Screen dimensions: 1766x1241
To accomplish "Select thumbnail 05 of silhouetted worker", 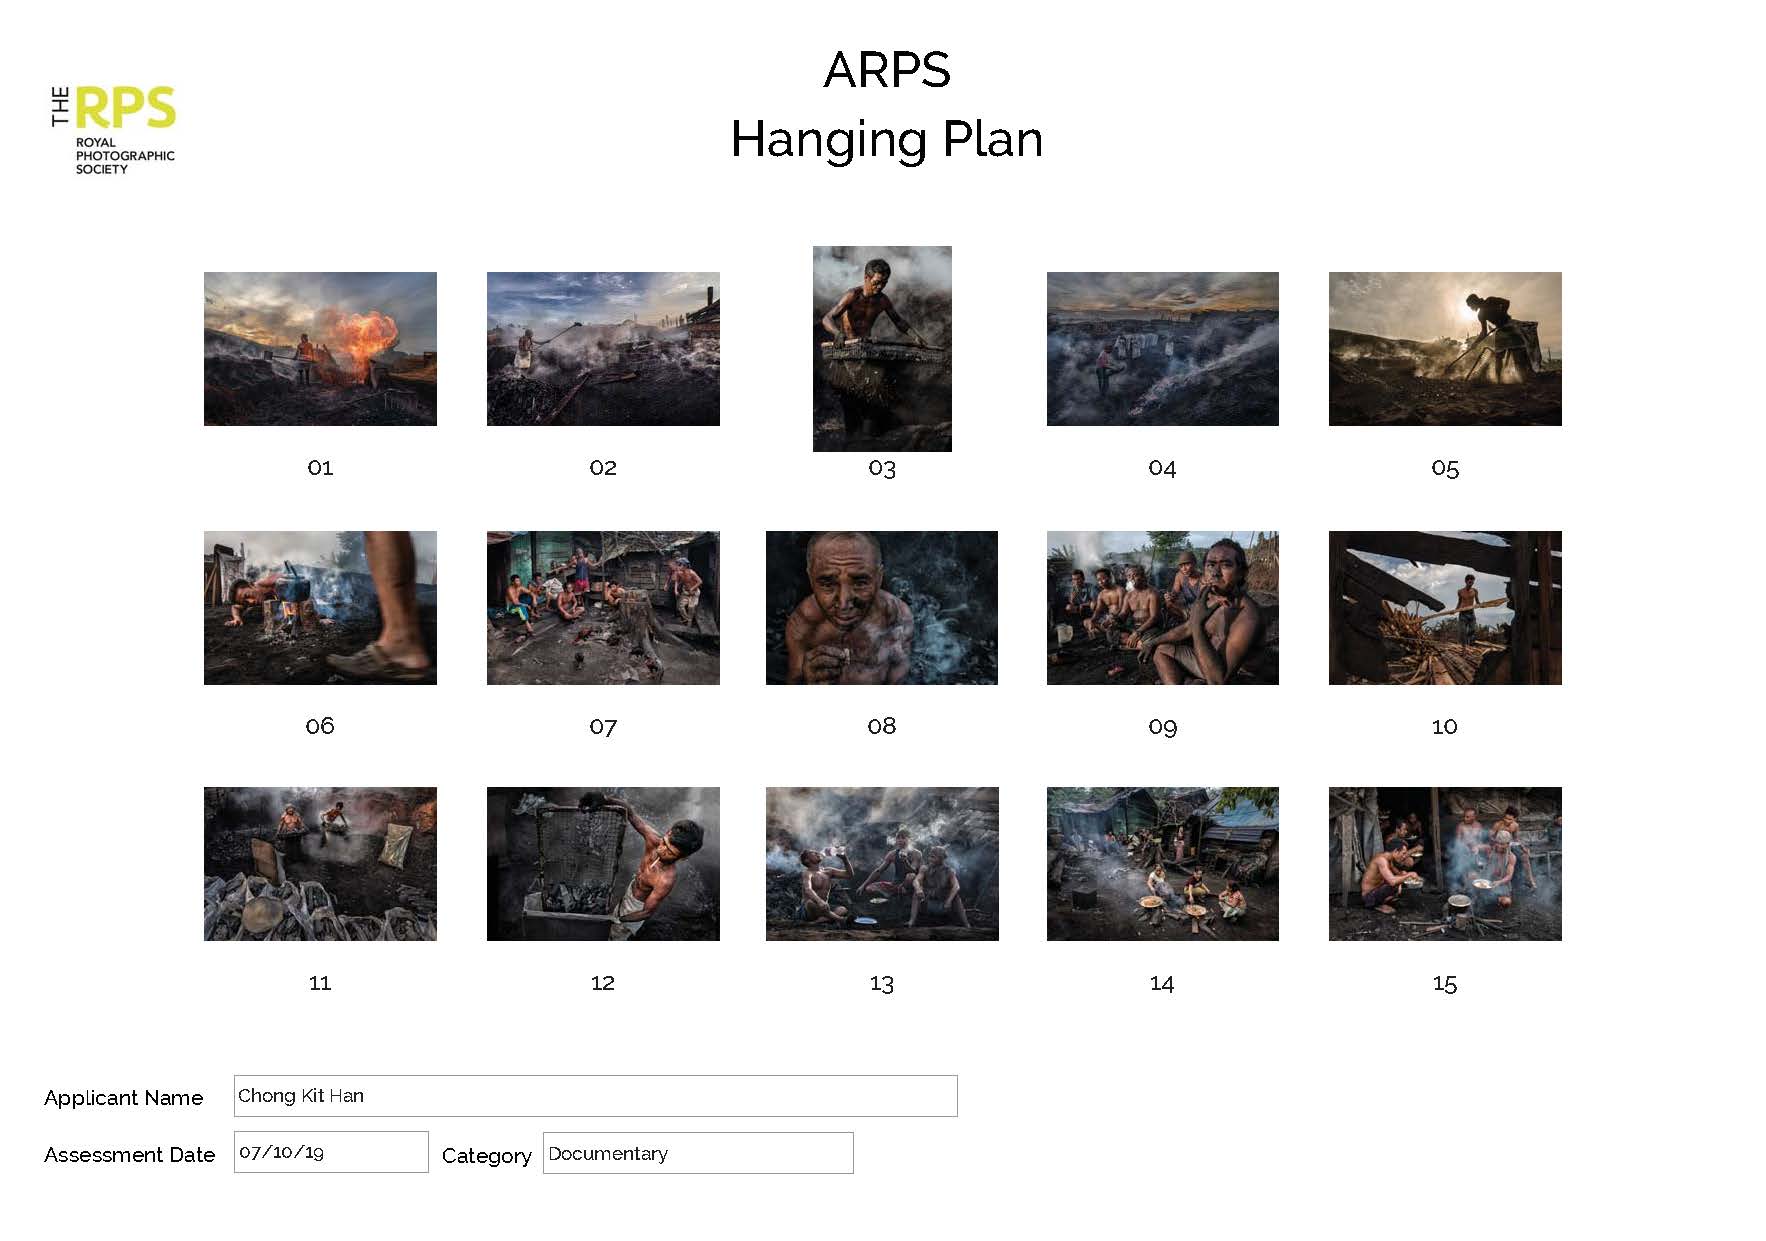I will pos(1444,349).
